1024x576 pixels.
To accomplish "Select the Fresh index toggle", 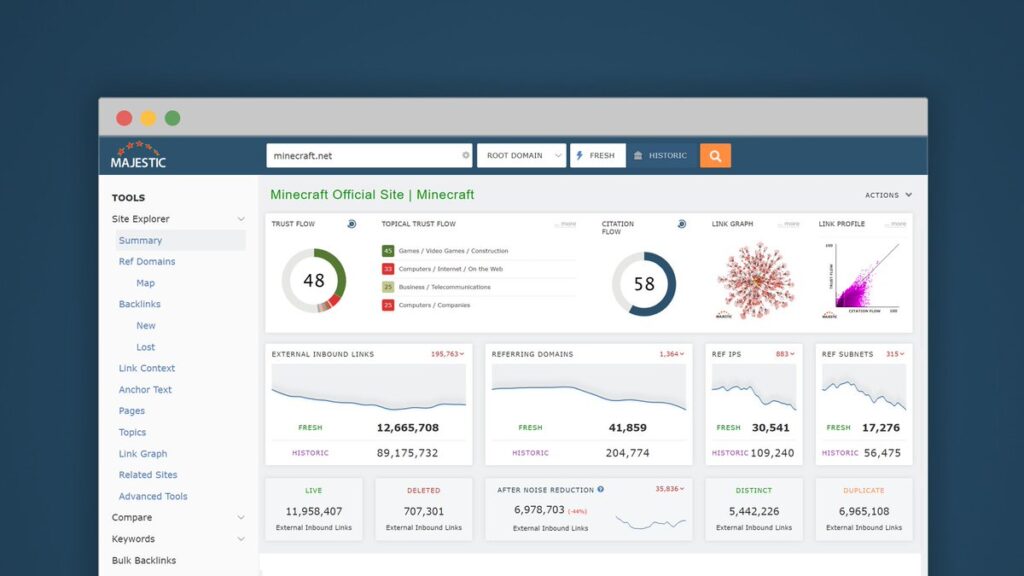I will point(598,155).
